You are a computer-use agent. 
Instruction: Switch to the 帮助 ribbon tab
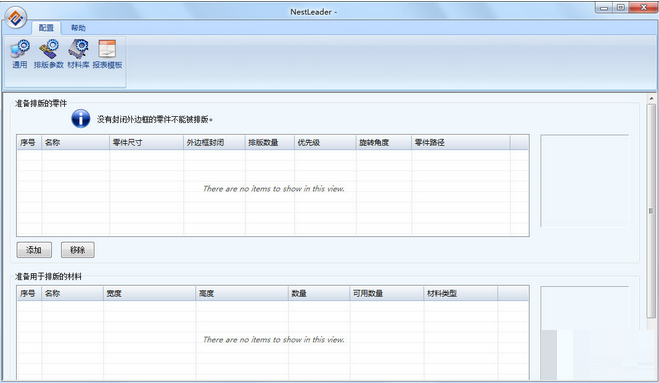(78, 28)
